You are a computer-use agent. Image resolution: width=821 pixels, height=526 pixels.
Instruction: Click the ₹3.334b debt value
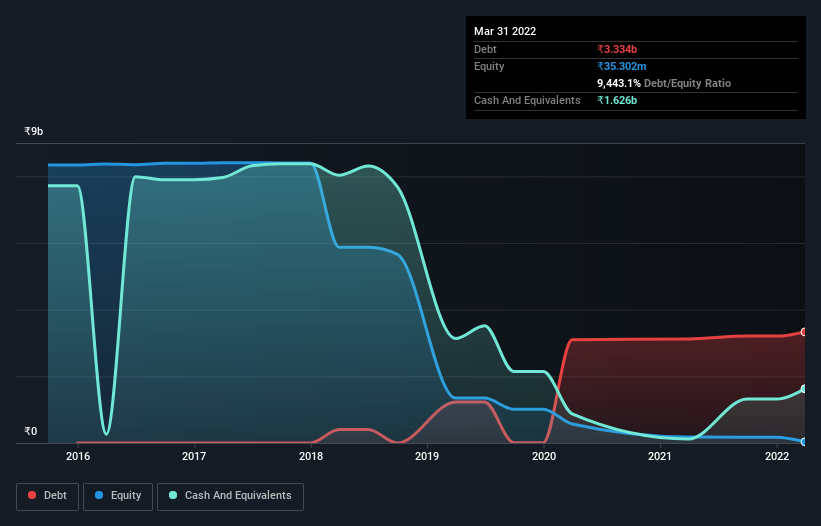pyautogui.click(x=617, y=49)
